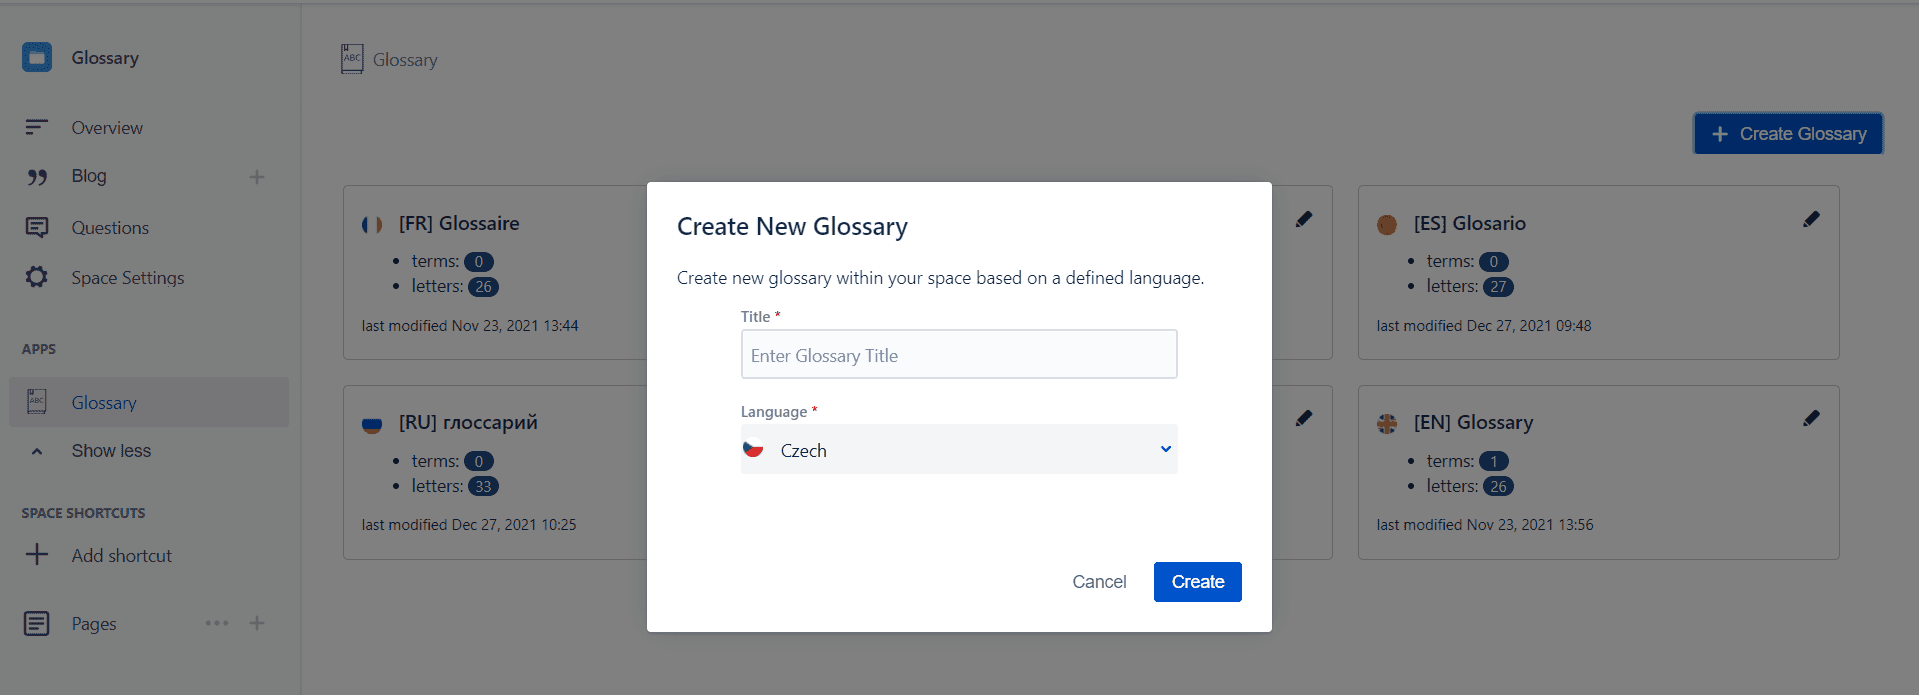Viewport: 1919px width, 695px height.
Task: Add a new blog post with the plus icon
Action: click(257, 176)
